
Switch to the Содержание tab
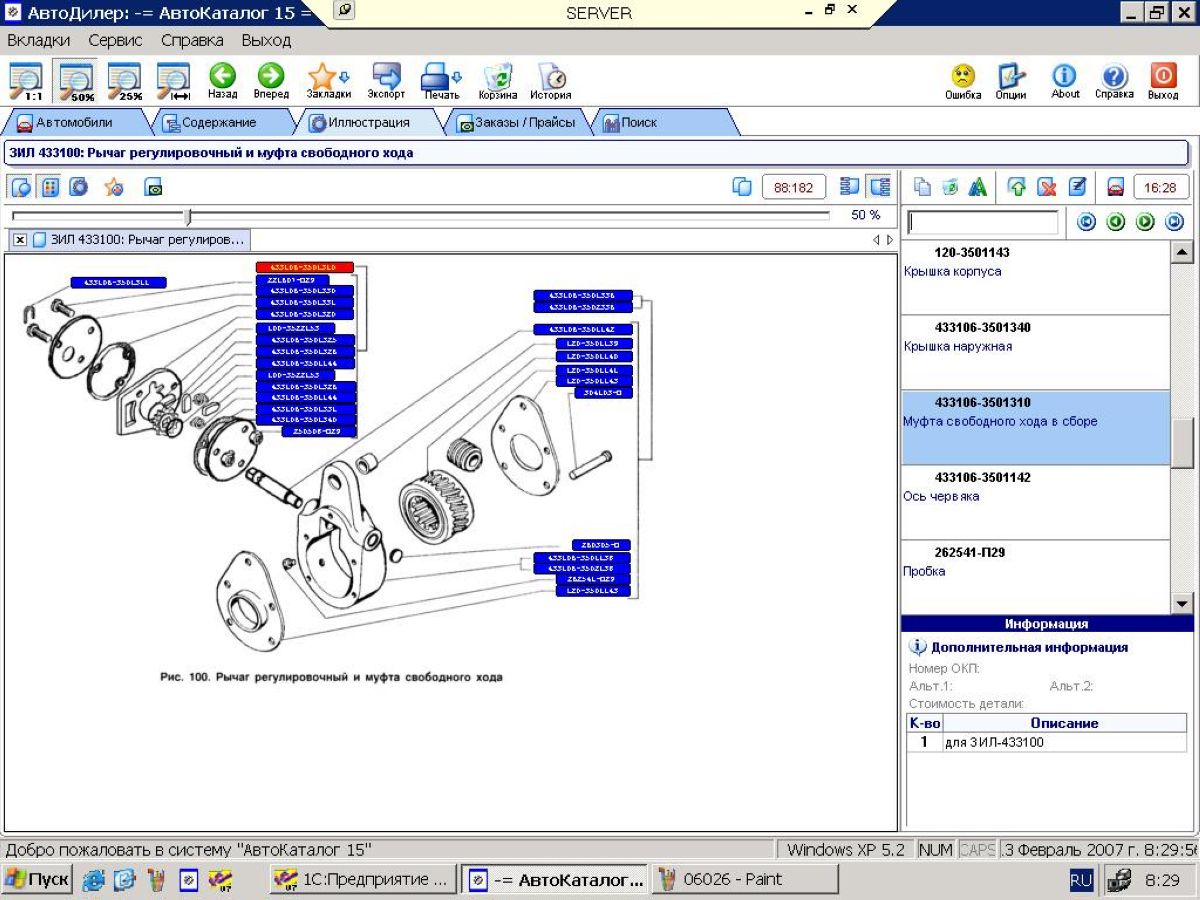pyautogui.click(x=218, y=123)
